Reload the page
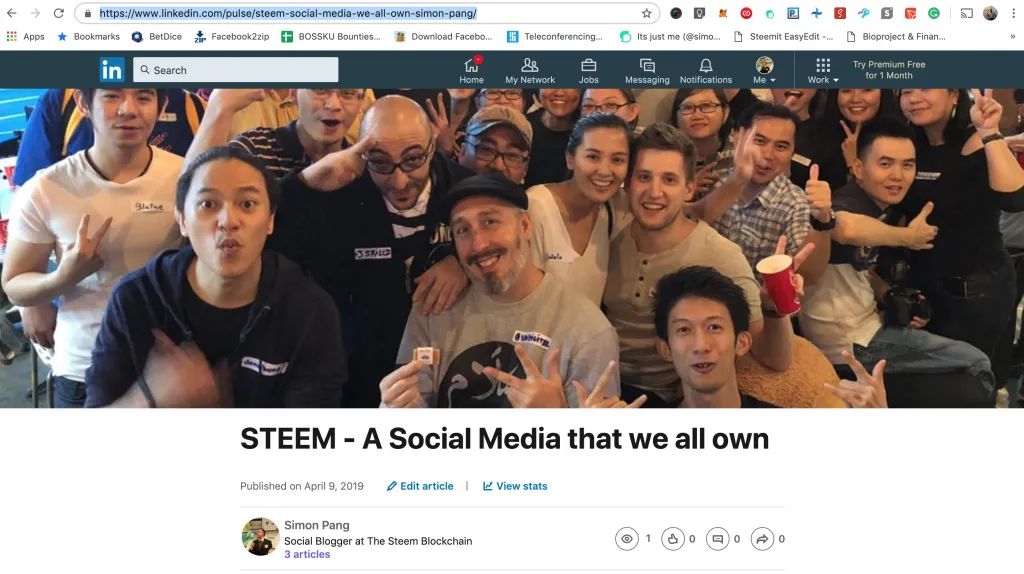Image resolution: width=1024 pixels, height=574 pixels. tap(59, 13)
